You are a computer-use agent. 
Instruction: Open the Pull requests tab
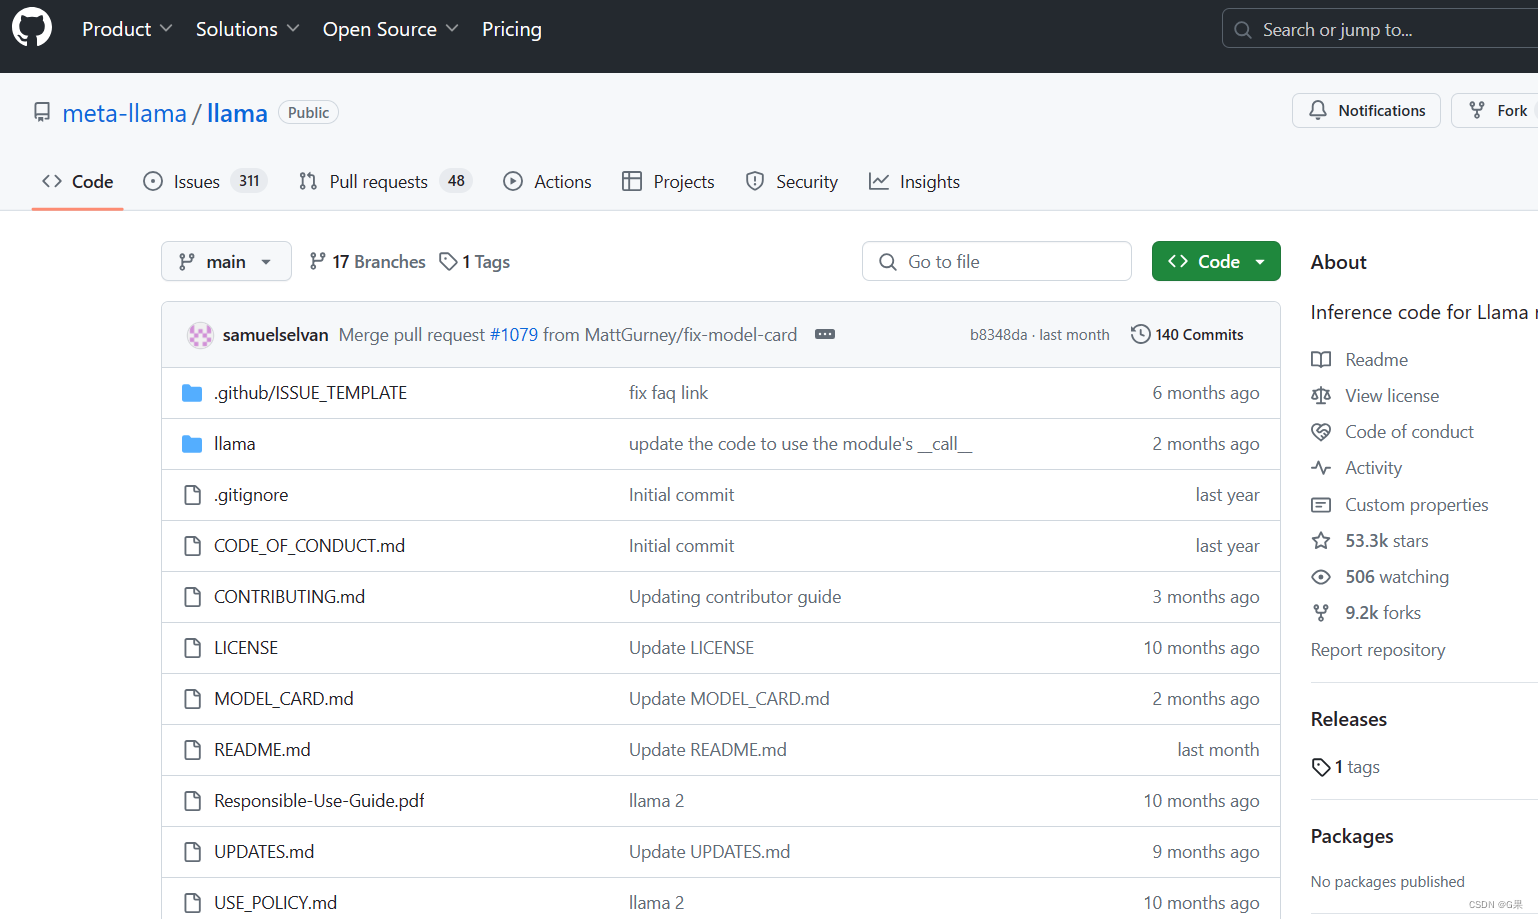click(x=385, y=181)
